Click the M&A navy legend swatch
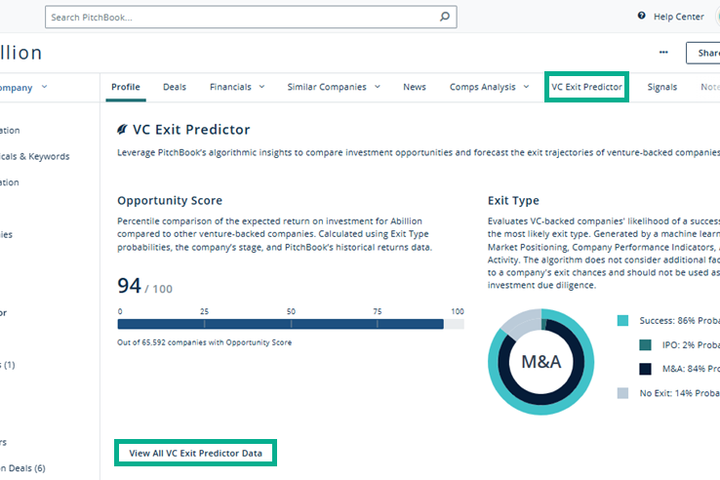This screenshot has height=480, width=720. click(x=645, y=369)
